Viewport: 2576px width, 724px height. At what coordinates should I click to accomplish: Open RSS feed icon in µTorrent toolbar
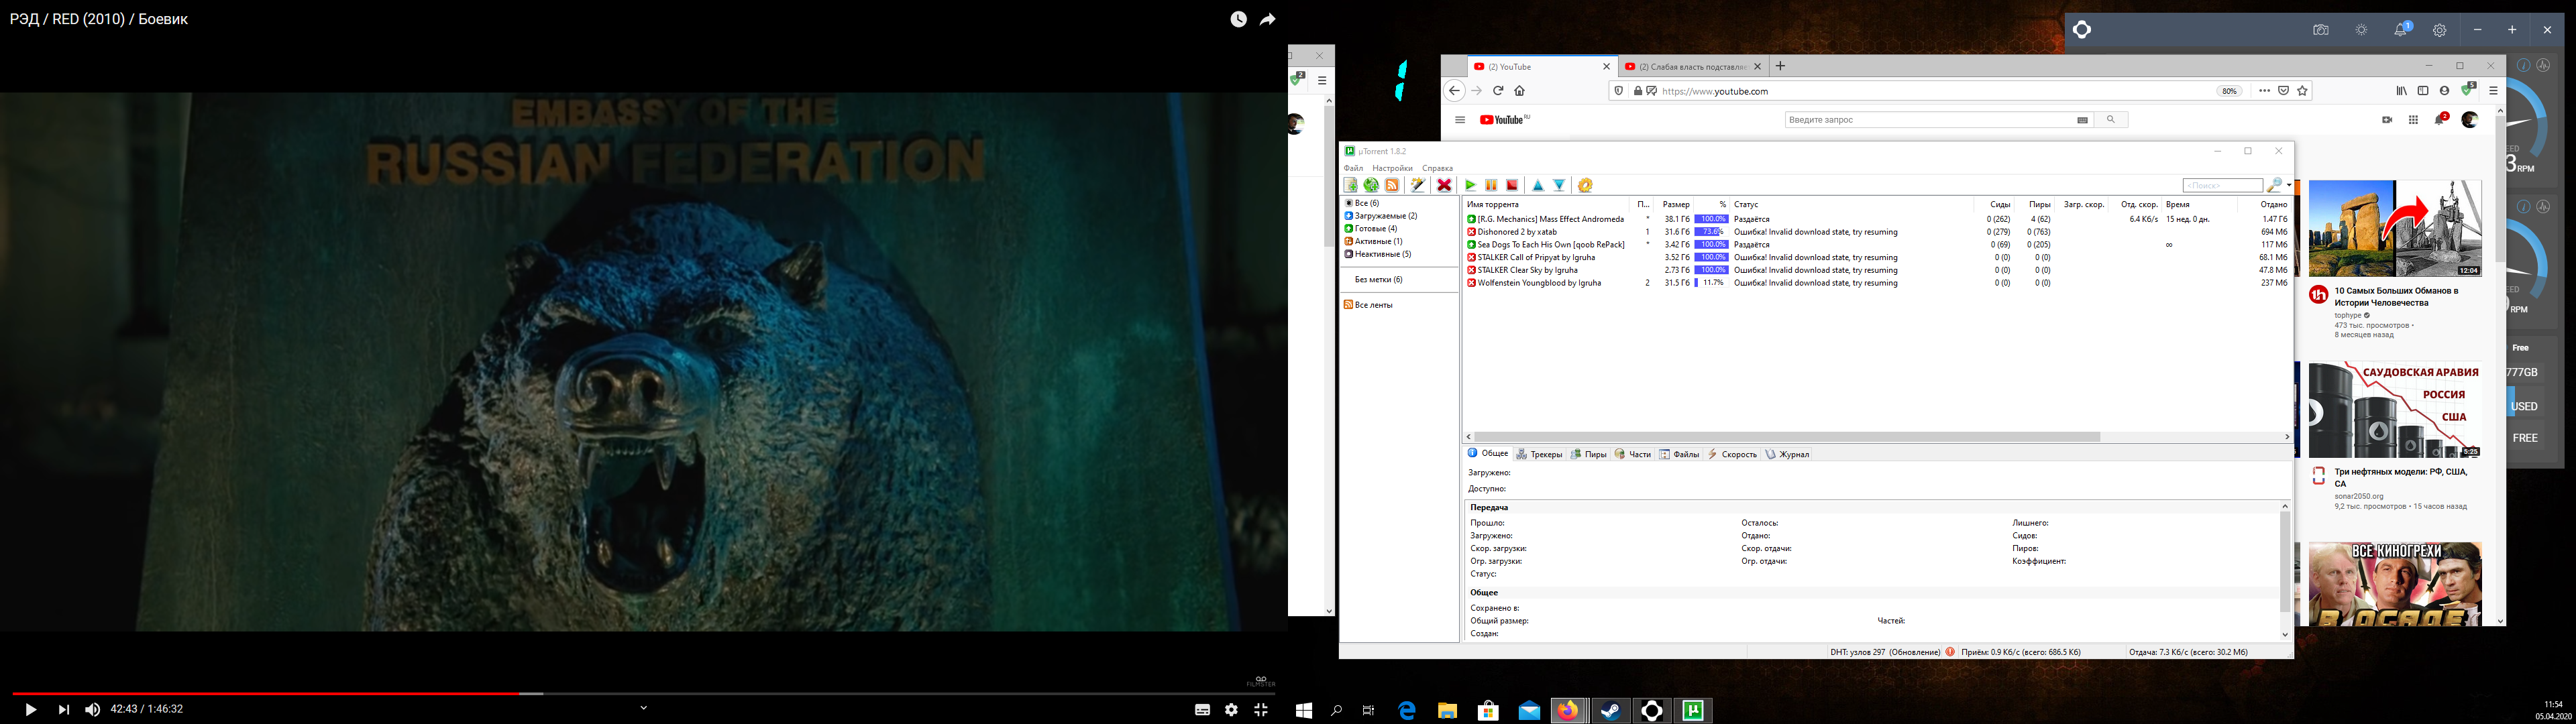coord(1392,185)
